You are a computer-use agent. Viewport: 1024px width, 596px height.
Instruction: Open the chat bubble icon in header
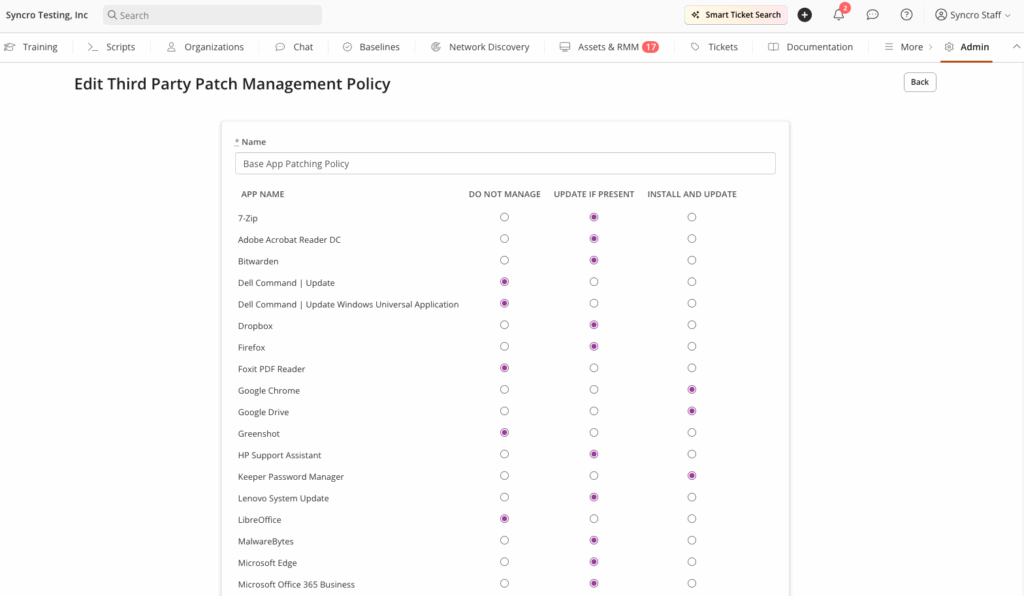[872, 15]
